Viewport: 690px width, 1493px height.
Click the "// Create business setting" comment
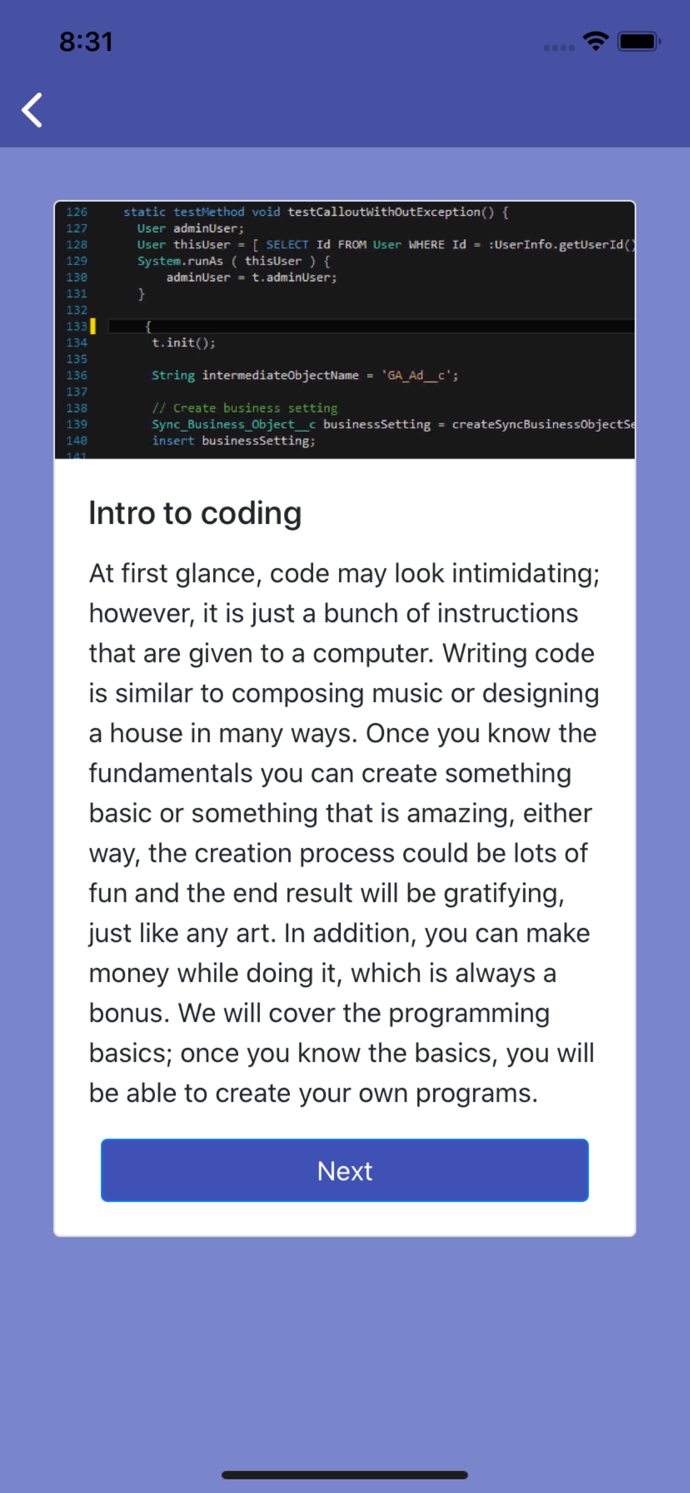click(244, 408)
